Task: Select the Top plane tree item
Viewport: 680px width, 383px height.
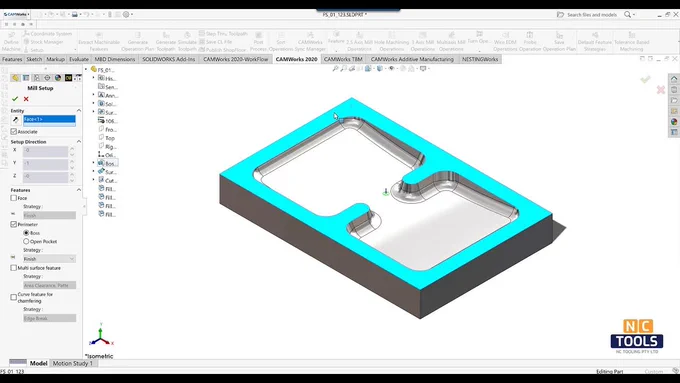Action: (x=107, y=138)
